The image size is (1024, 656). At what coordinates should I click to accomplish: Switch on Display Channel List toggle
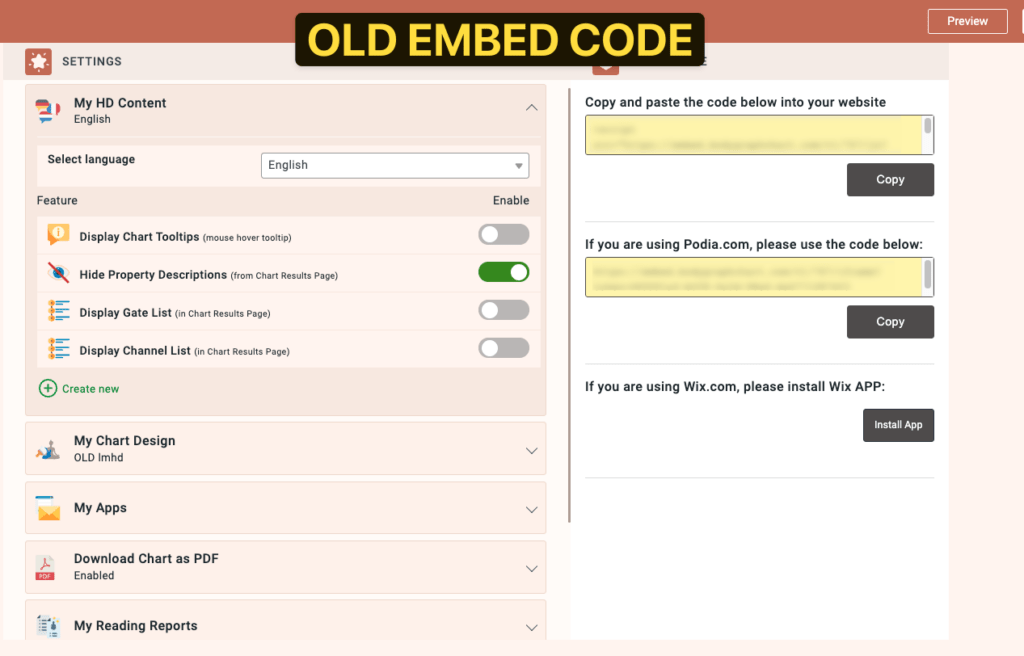(504, 348)
